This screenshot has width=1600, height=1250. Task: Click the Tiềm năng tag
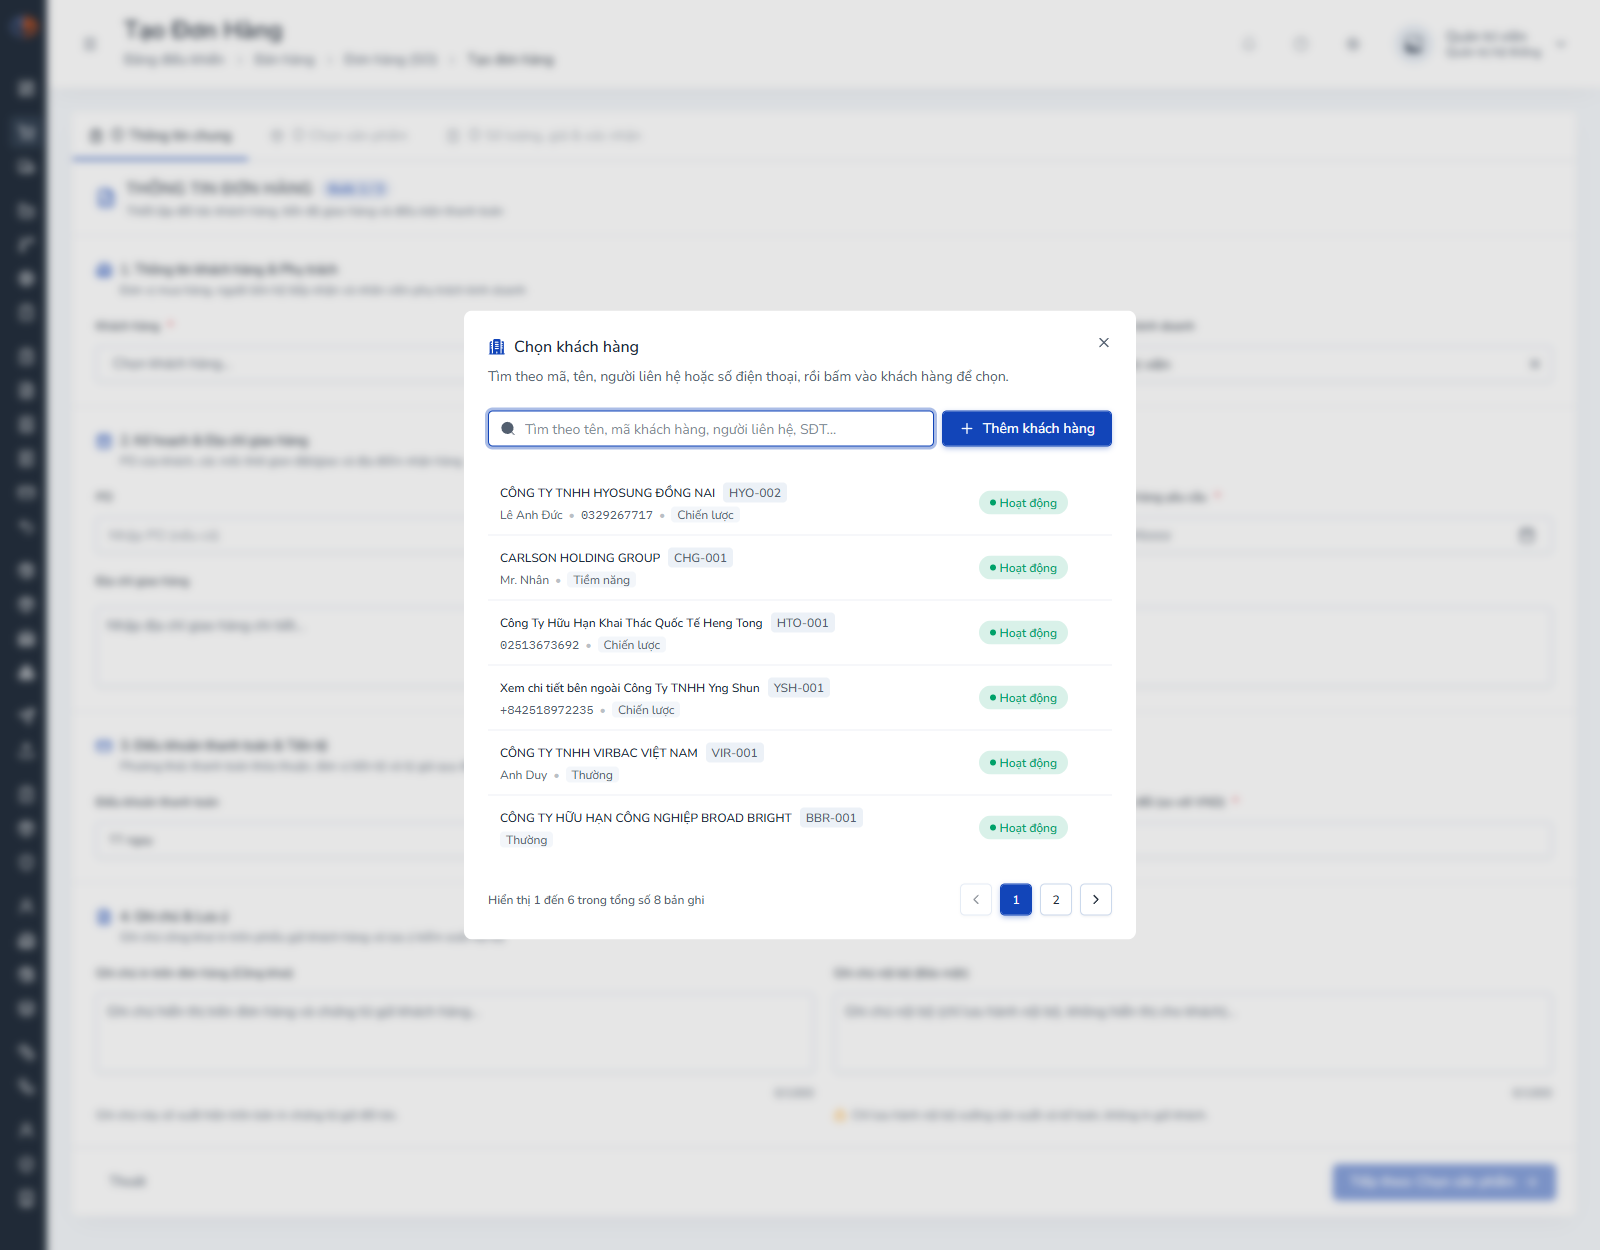coord(601,580)
